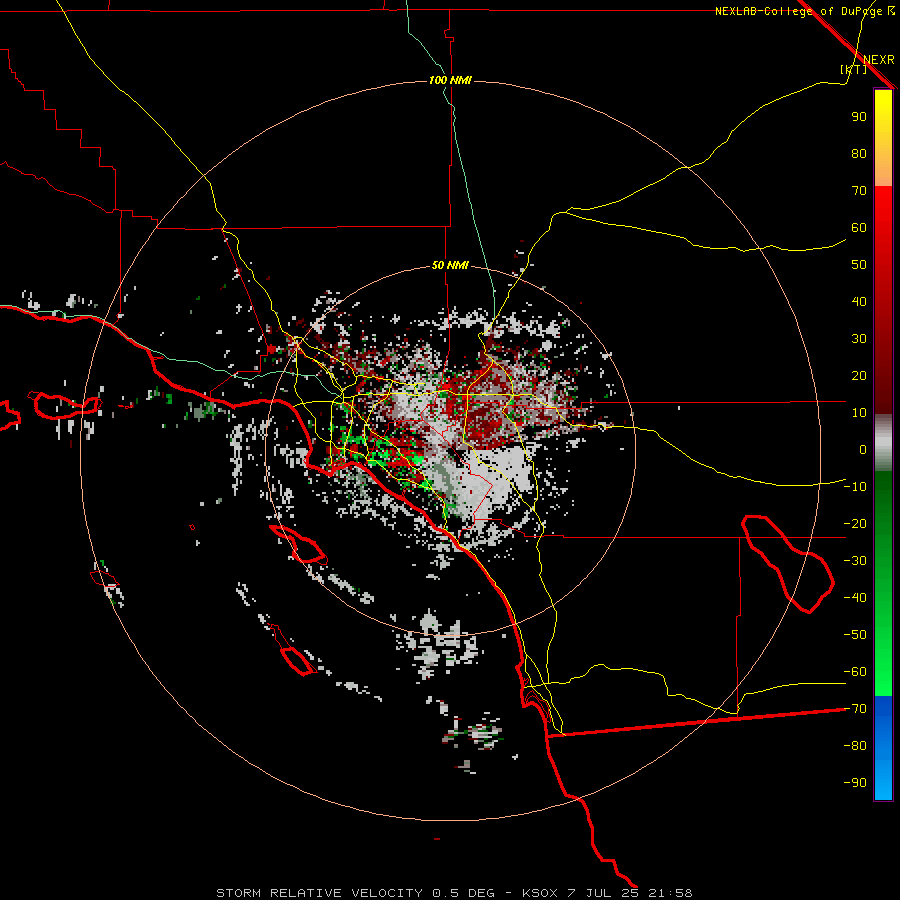Image resolution: width=900 pixels, height=900 pixels.
Task: Pick the blue segment of the color bar
Action: tap(883, 748)
